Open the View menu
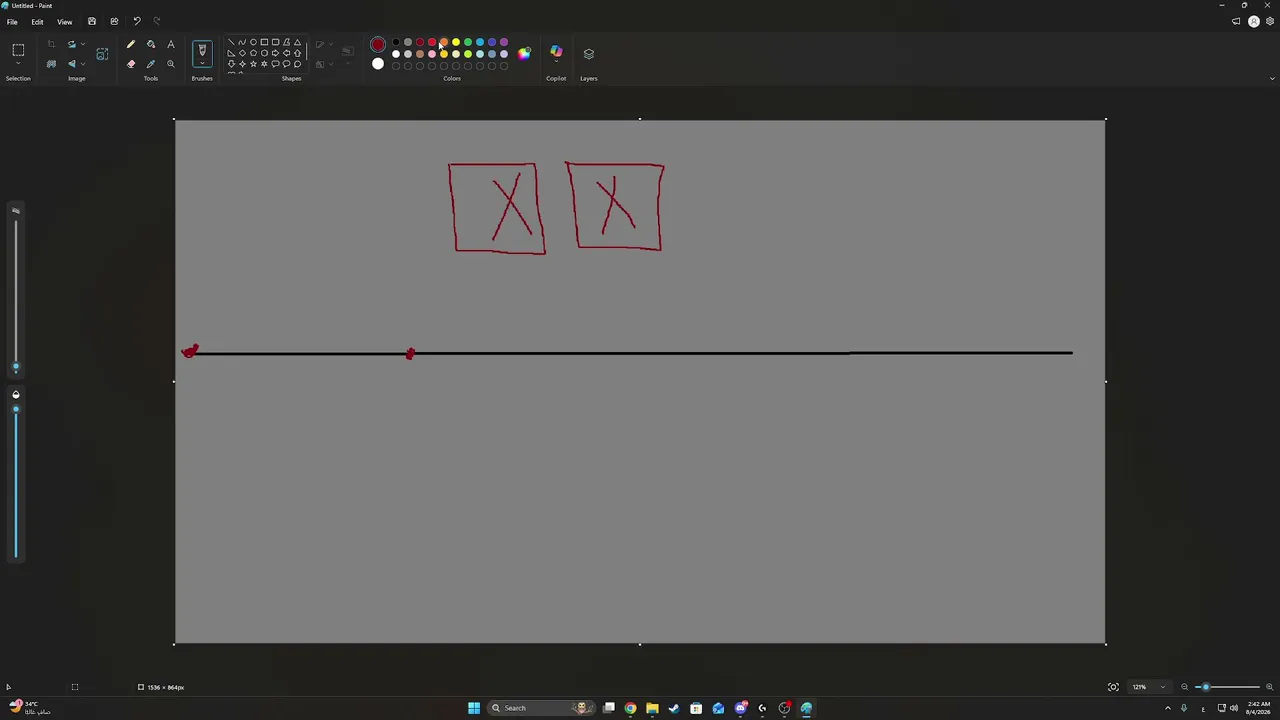Viewport: 1280px width, 720px height. pos(64,21)
